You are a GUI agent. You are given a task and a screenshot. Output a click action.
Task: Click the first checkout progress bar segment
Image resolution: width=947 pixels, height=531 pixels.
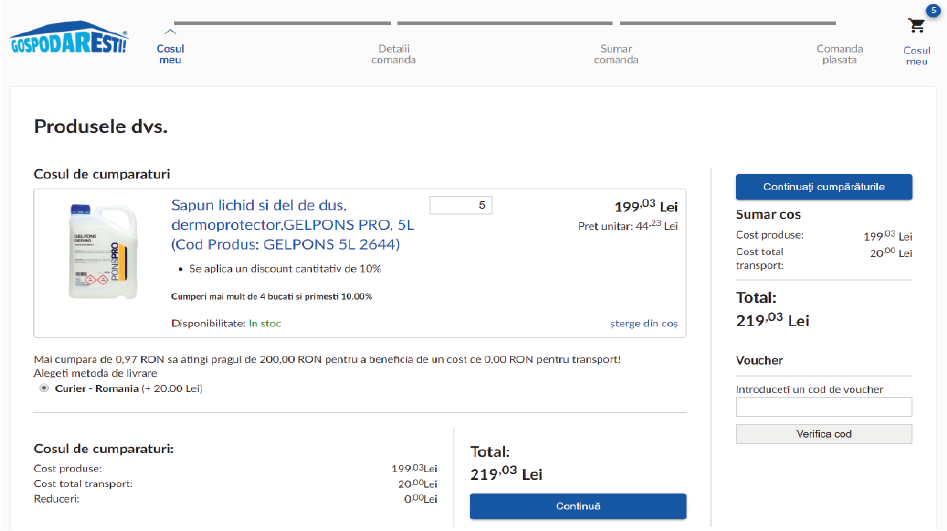pos(283,23)
